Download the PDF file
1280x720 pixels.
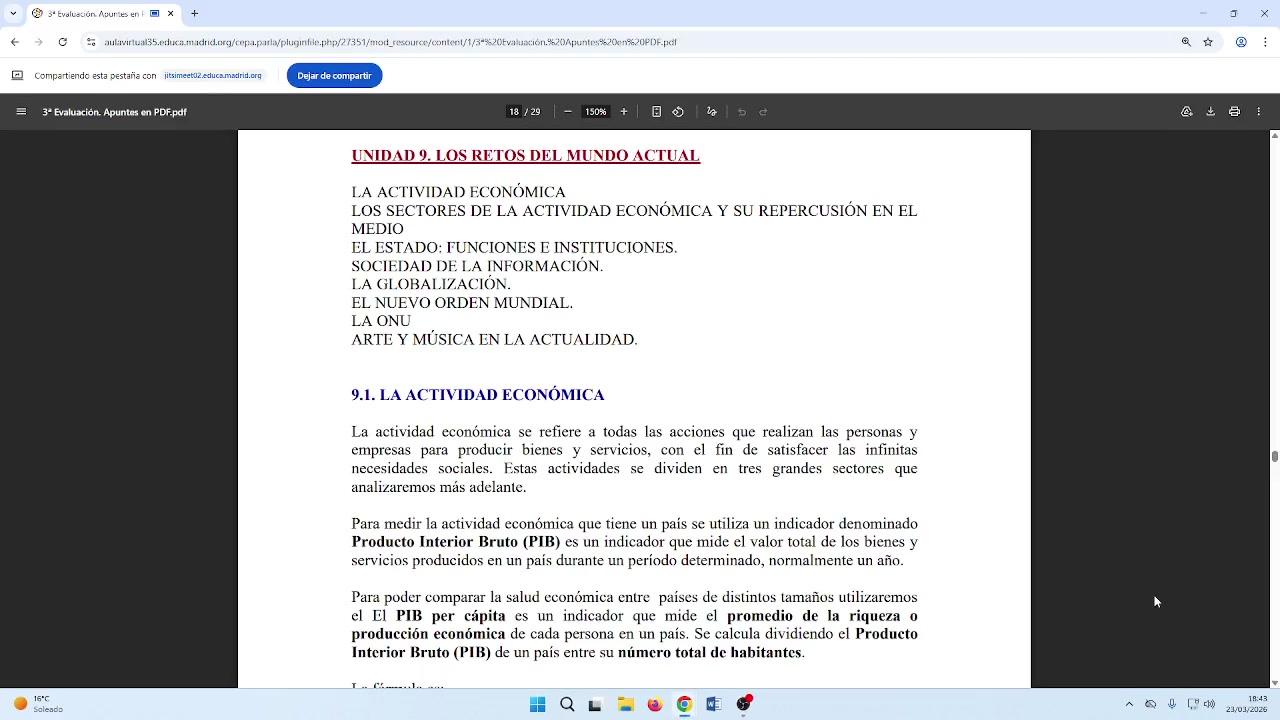pyautogui.click(x=1210, y=112)
